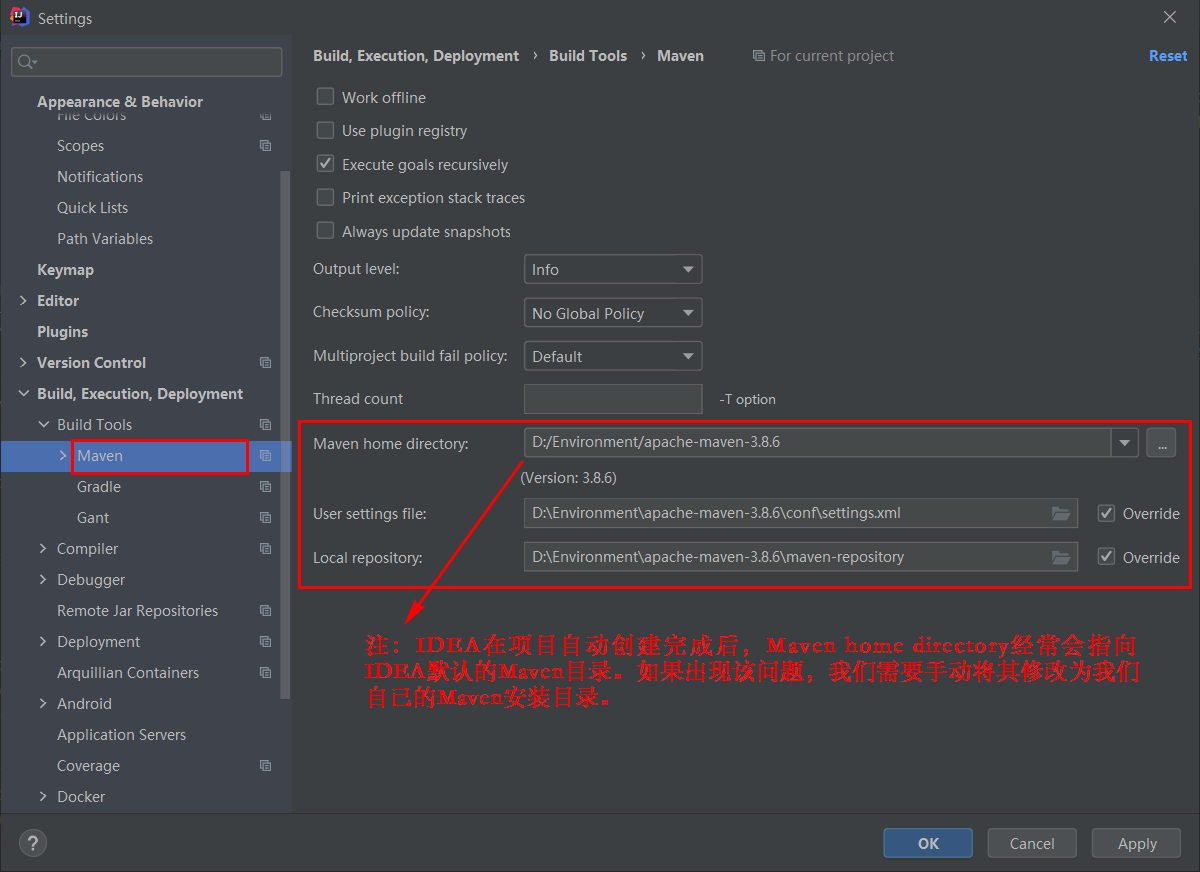Image resolution: width=1200 pixels, height=872 pixels.
Task: Open the Plugins settings page
Action: tap(62, 332)
